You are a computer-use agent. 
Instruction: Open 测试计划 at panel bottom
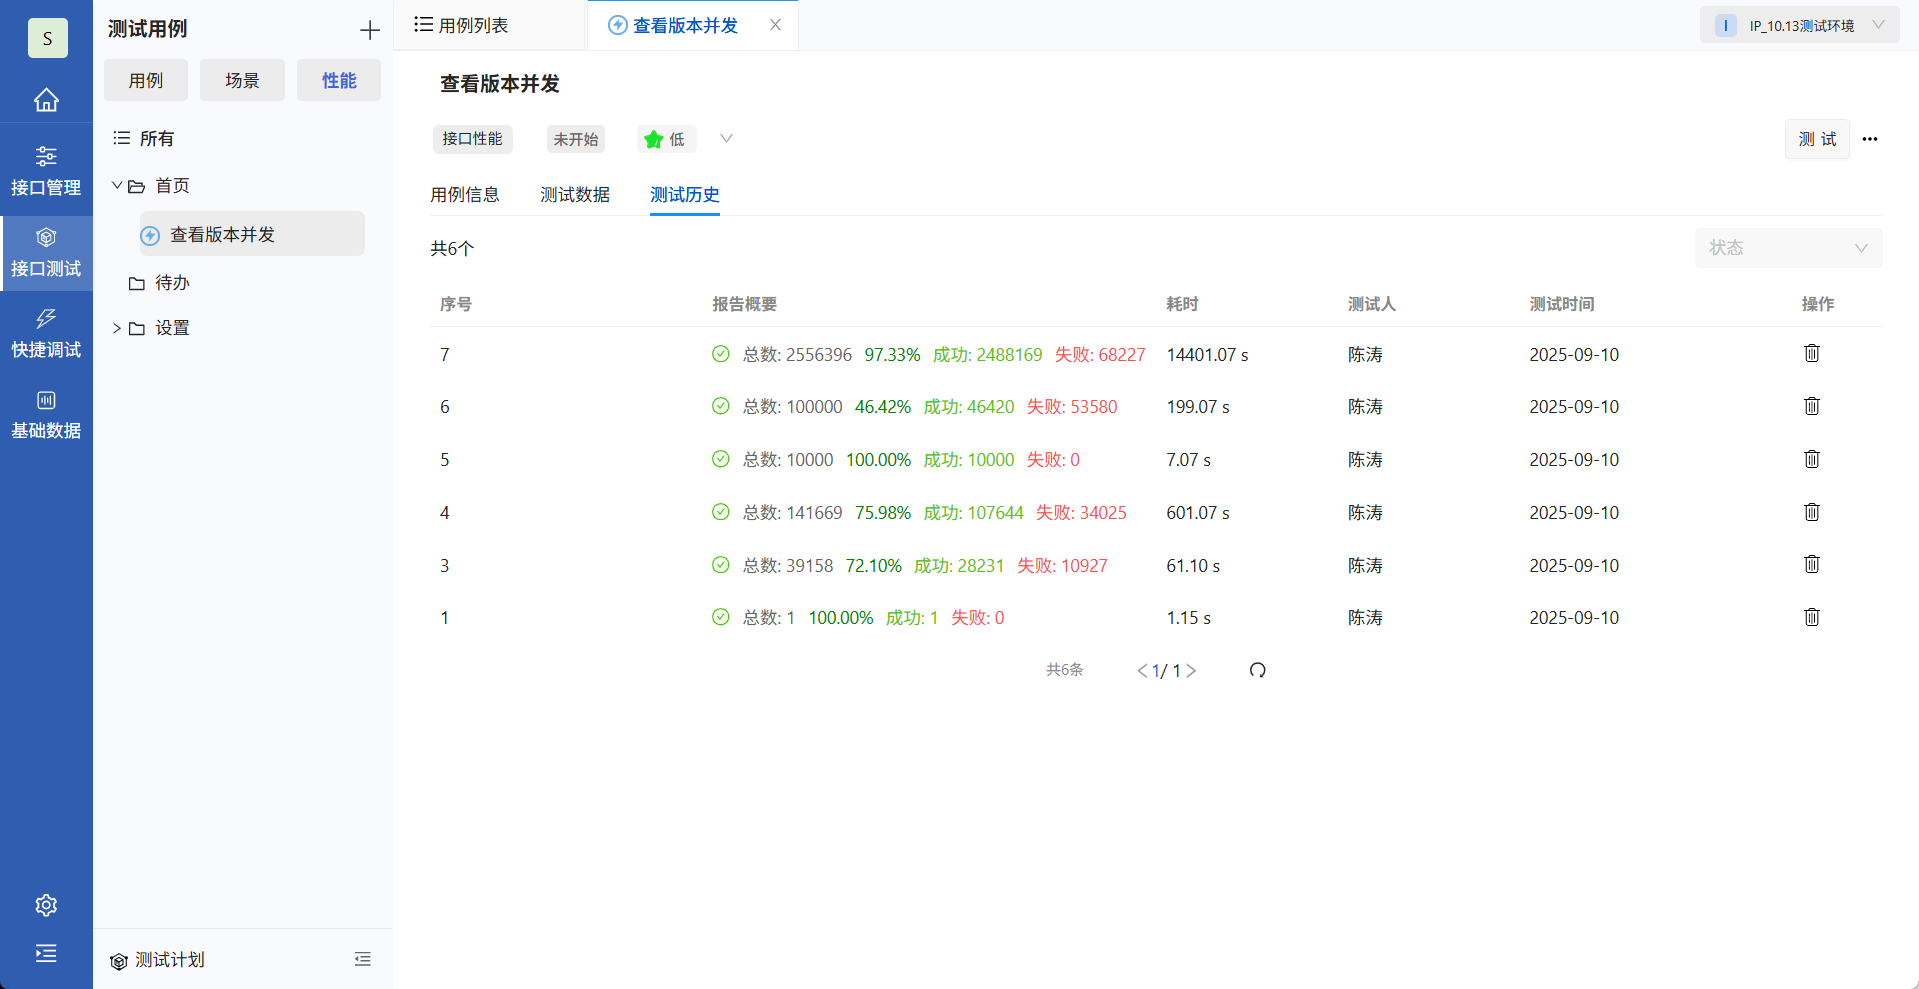tap(167, 959)
